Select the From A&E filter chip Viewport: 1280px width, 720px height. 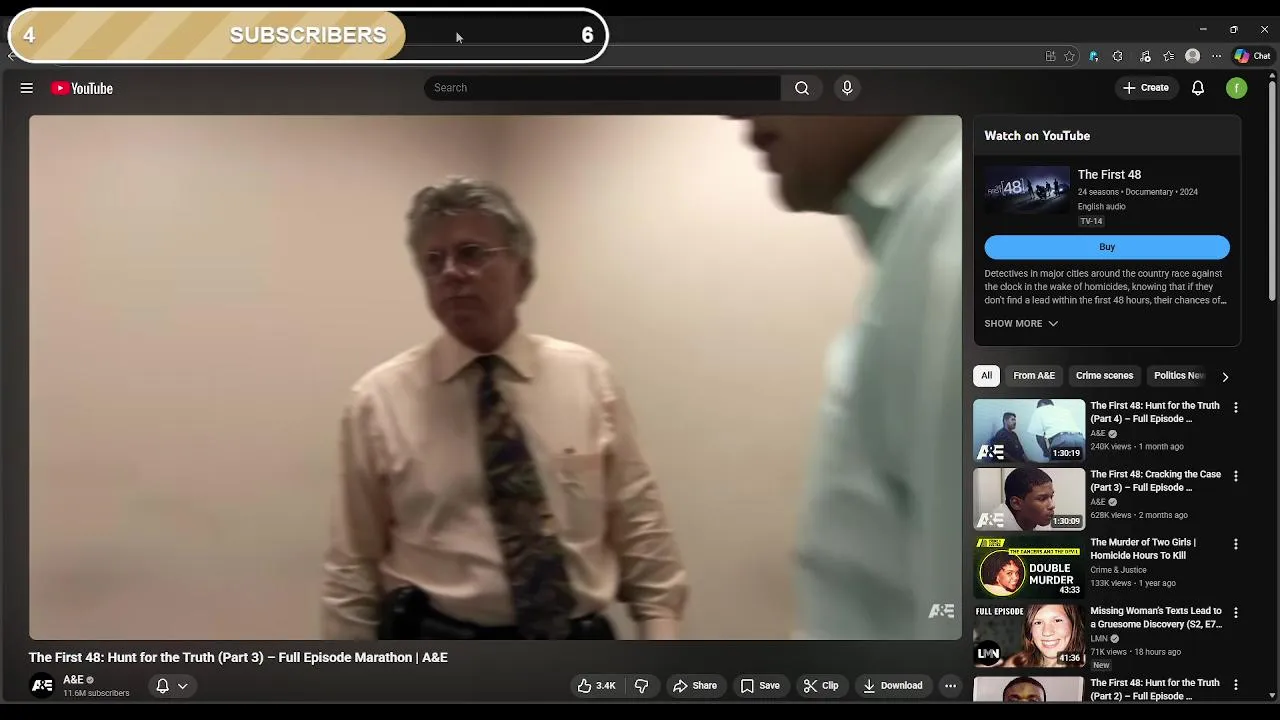pyautogui.click(x=1034, y=376)
